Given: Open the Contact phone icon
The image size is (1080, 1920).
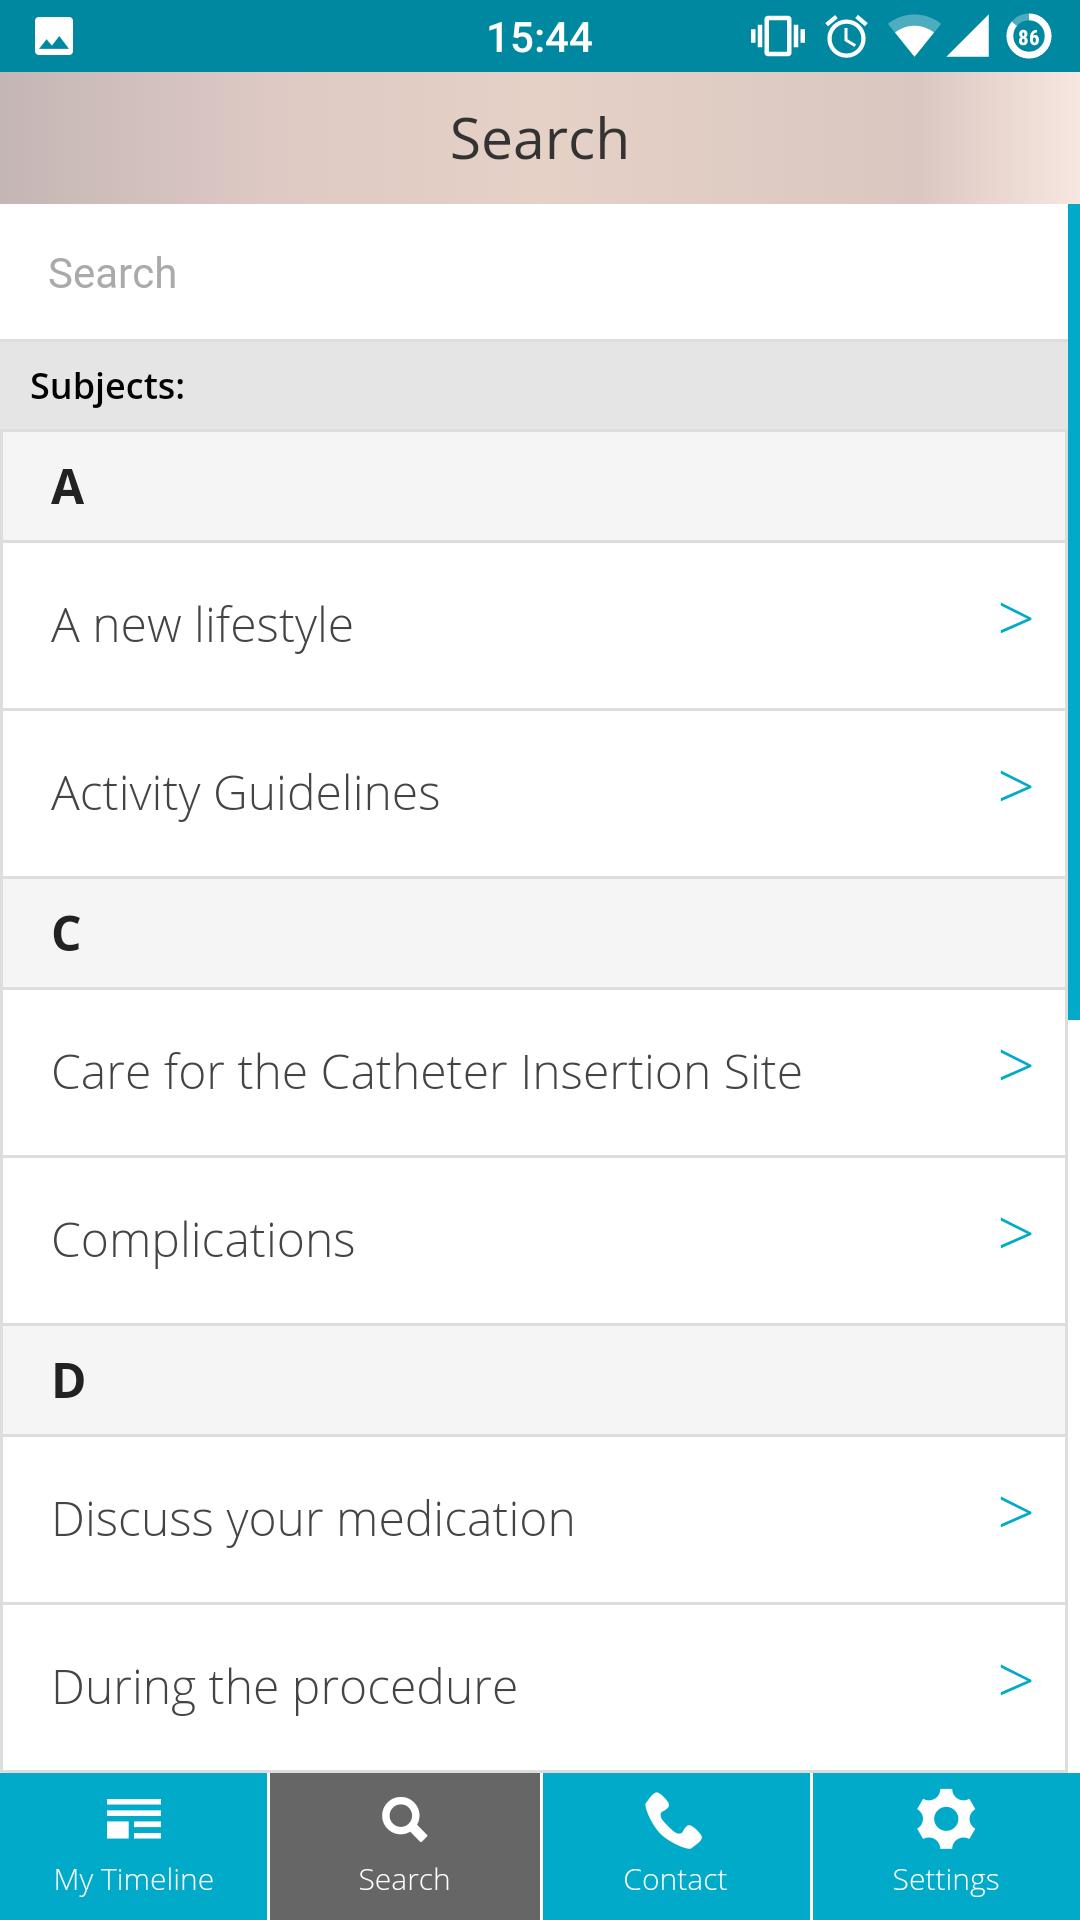Looking at the screenshot, I should (x=675, y=1838).
